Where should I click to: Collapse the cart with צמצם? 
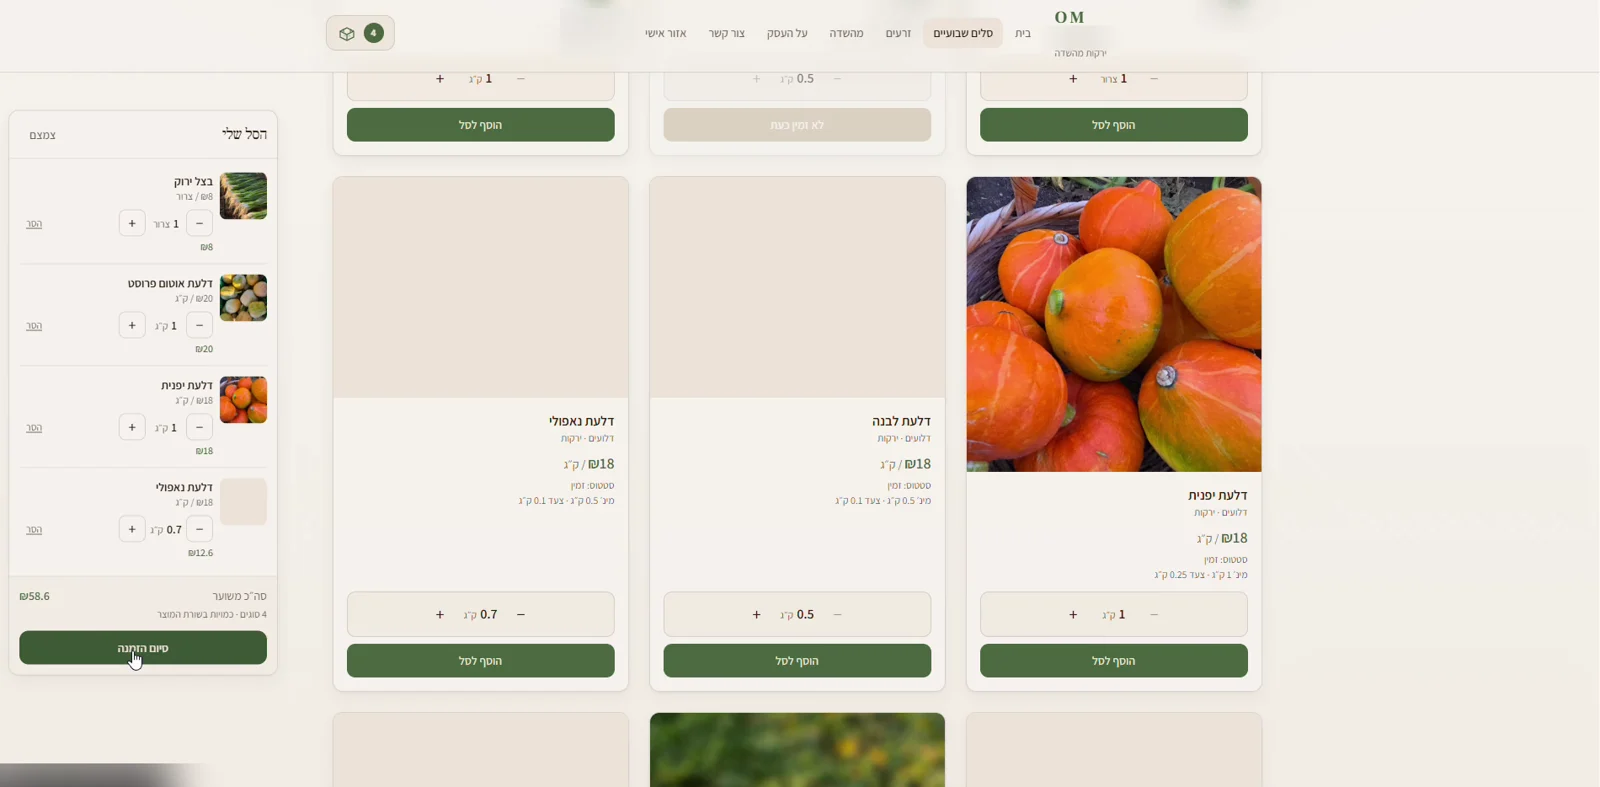pos(42,135)
